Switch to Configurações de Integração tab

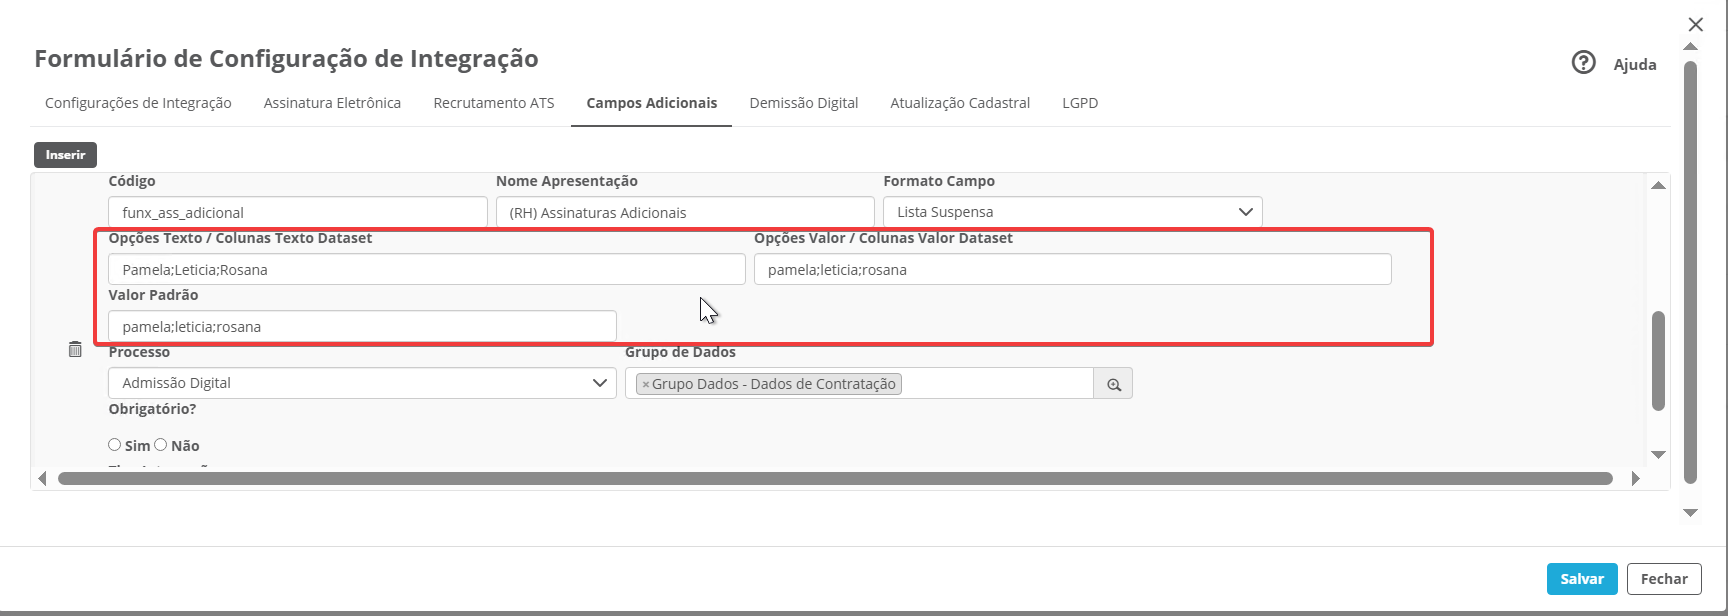click(138, 103)
